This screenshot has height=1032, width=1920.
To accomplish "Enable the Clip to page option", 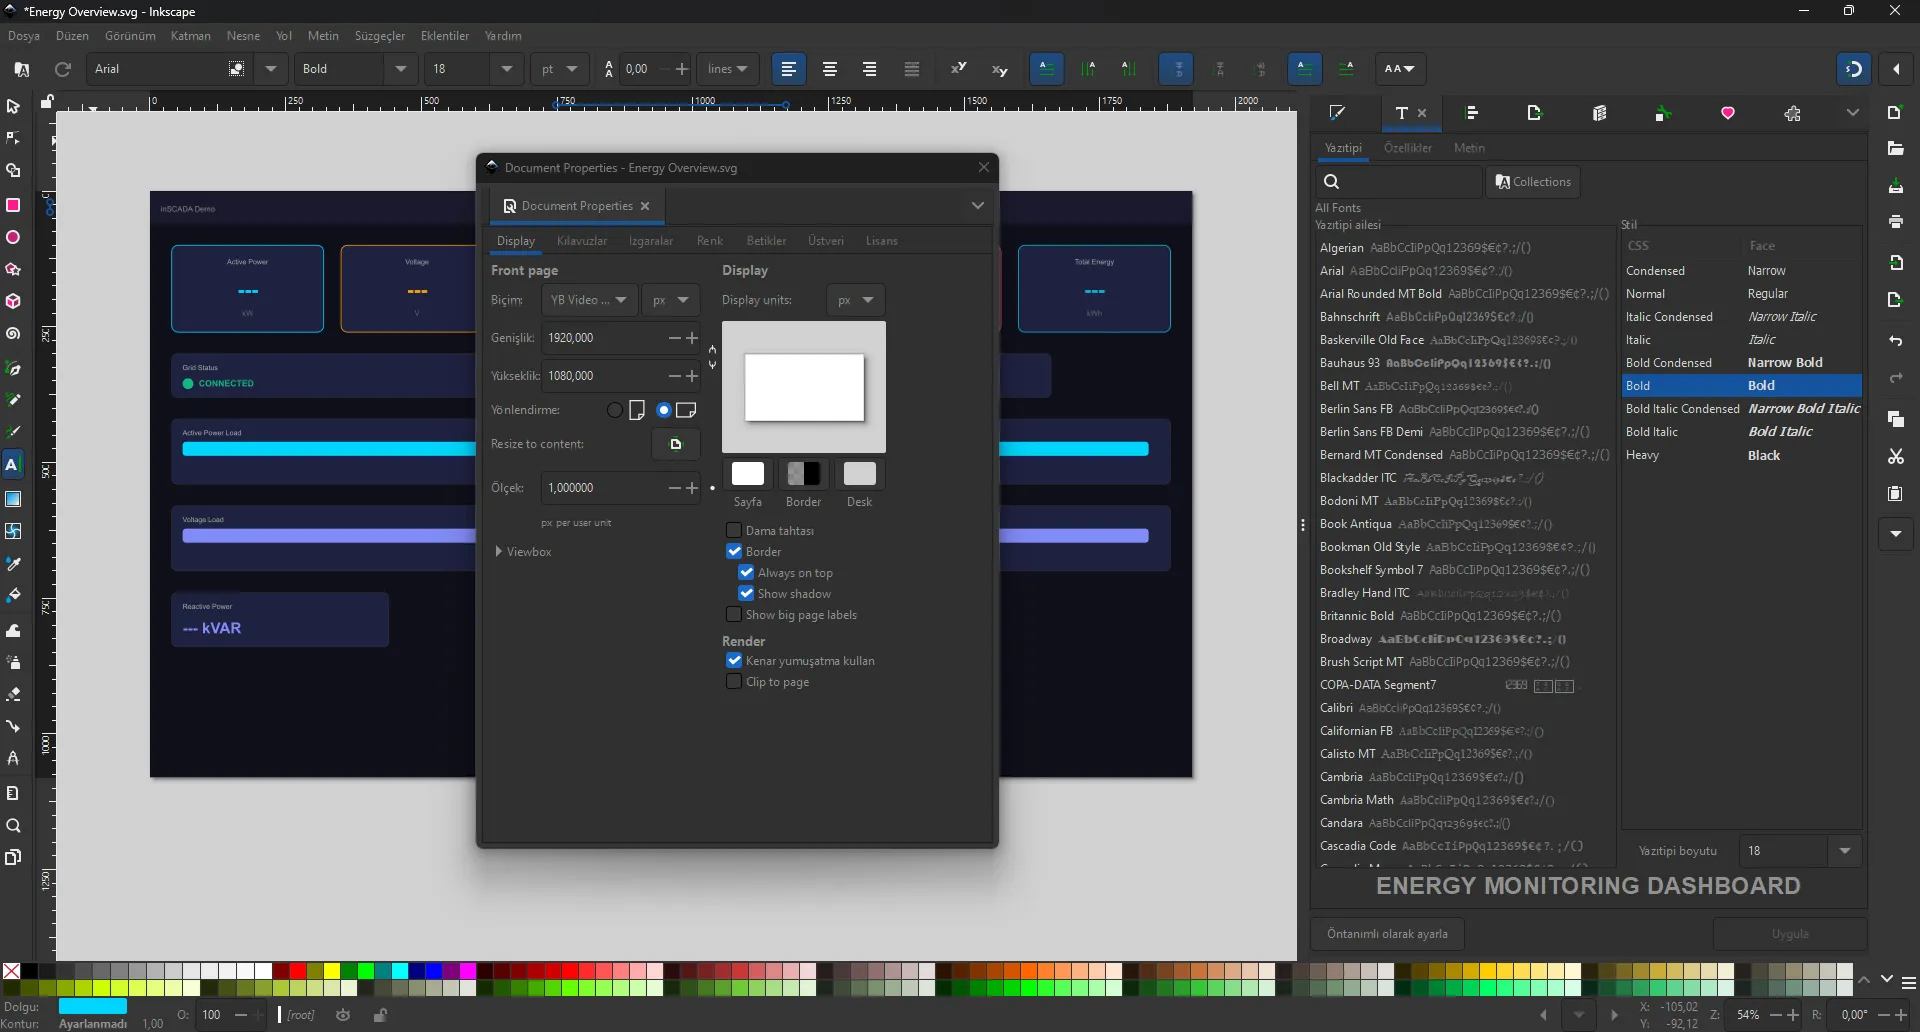I will [733, 682].
